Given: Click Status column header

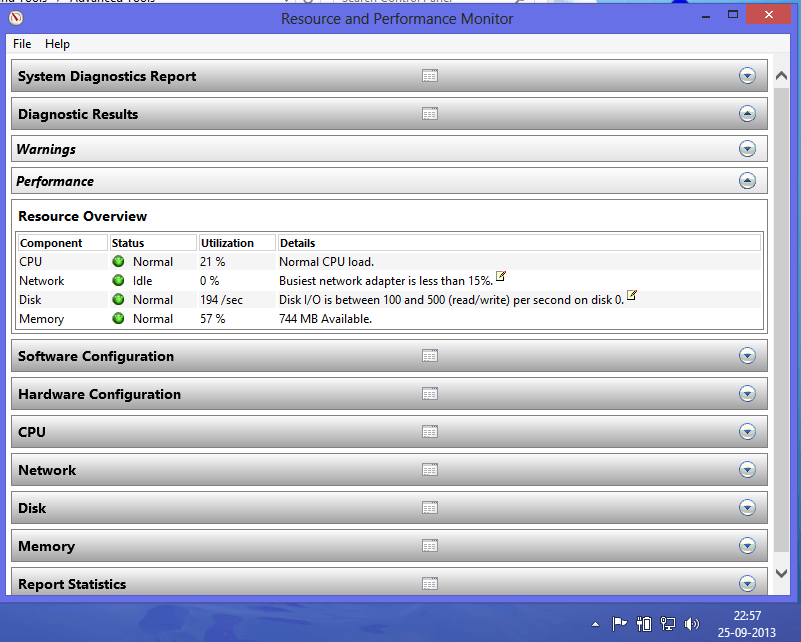Looking at the screenshot, I should 153,243.
